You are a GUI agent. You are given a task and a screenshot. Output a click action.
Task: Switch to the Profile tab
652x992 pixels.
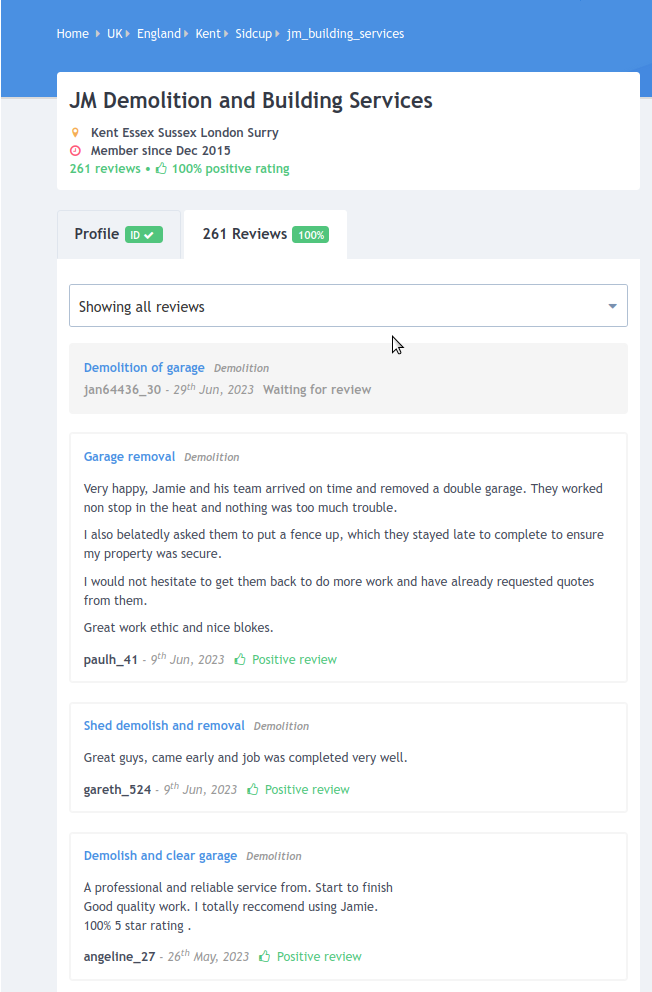[119, 234]
